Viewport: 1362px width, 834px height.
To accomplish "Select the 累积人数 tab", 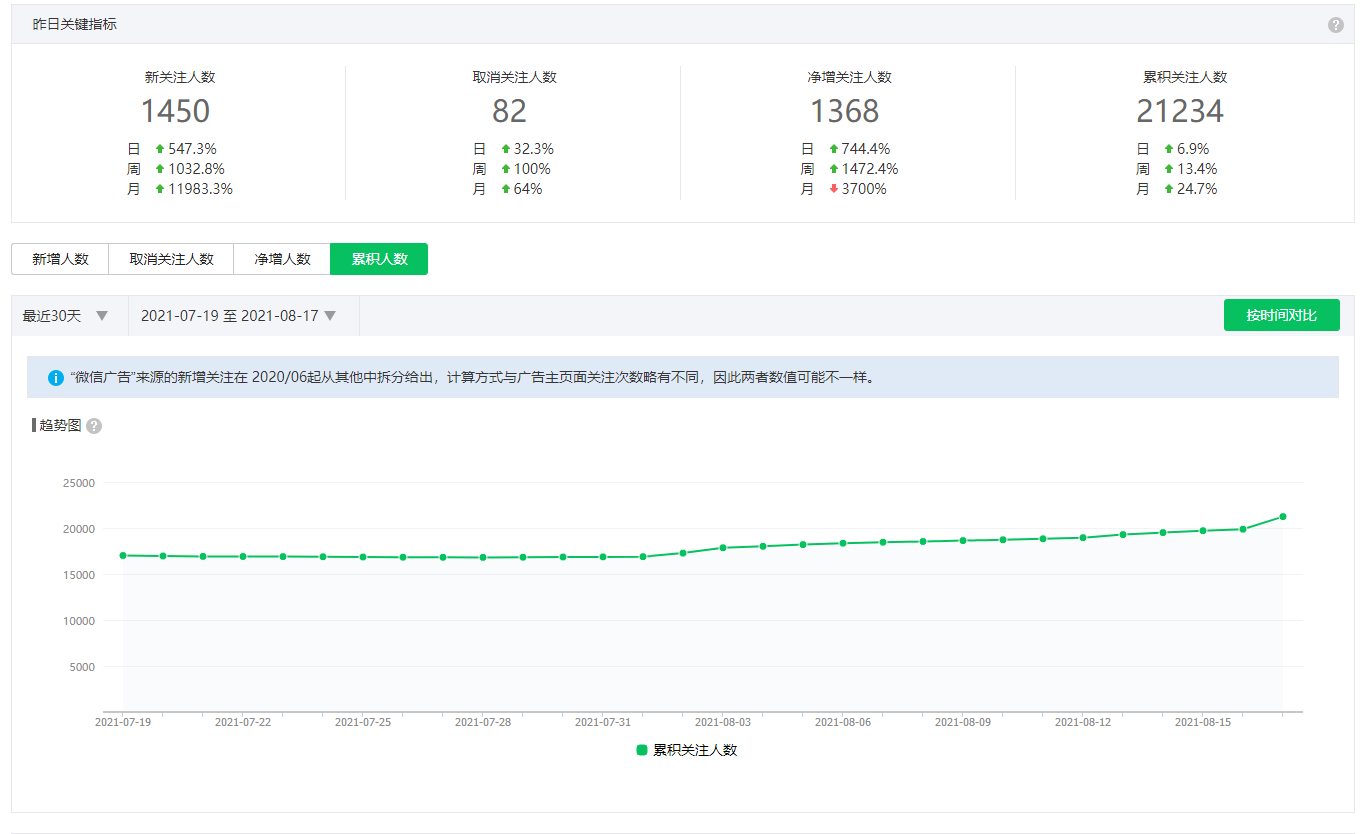I will [379, 259].
